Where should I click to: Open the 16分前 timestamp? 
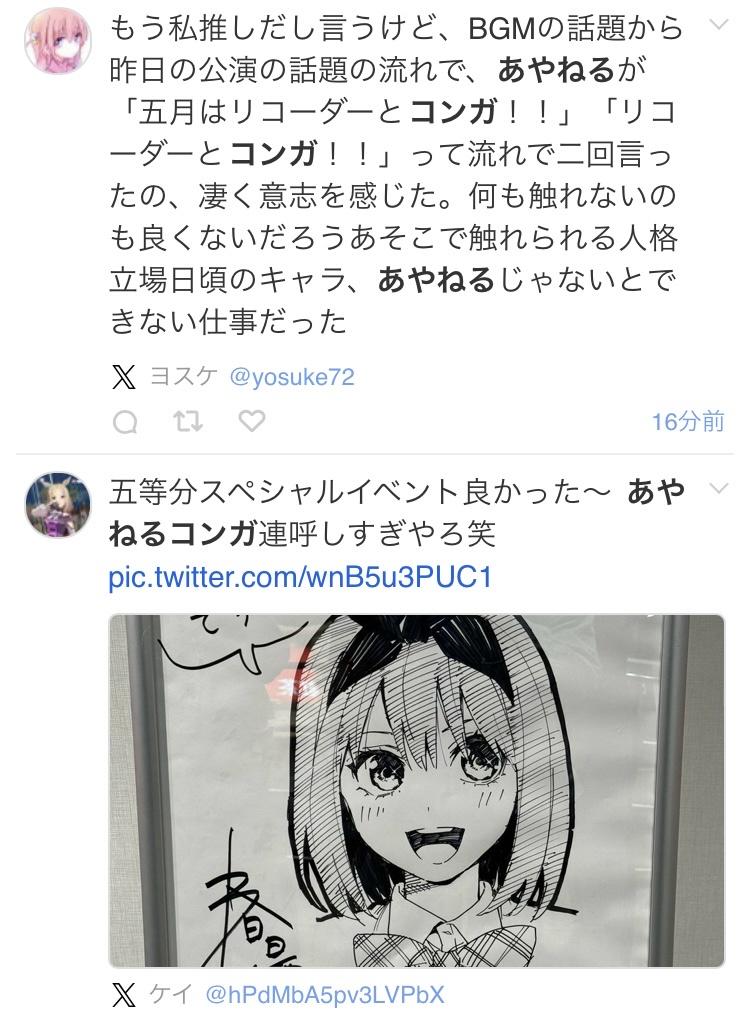tap(688, 422)
